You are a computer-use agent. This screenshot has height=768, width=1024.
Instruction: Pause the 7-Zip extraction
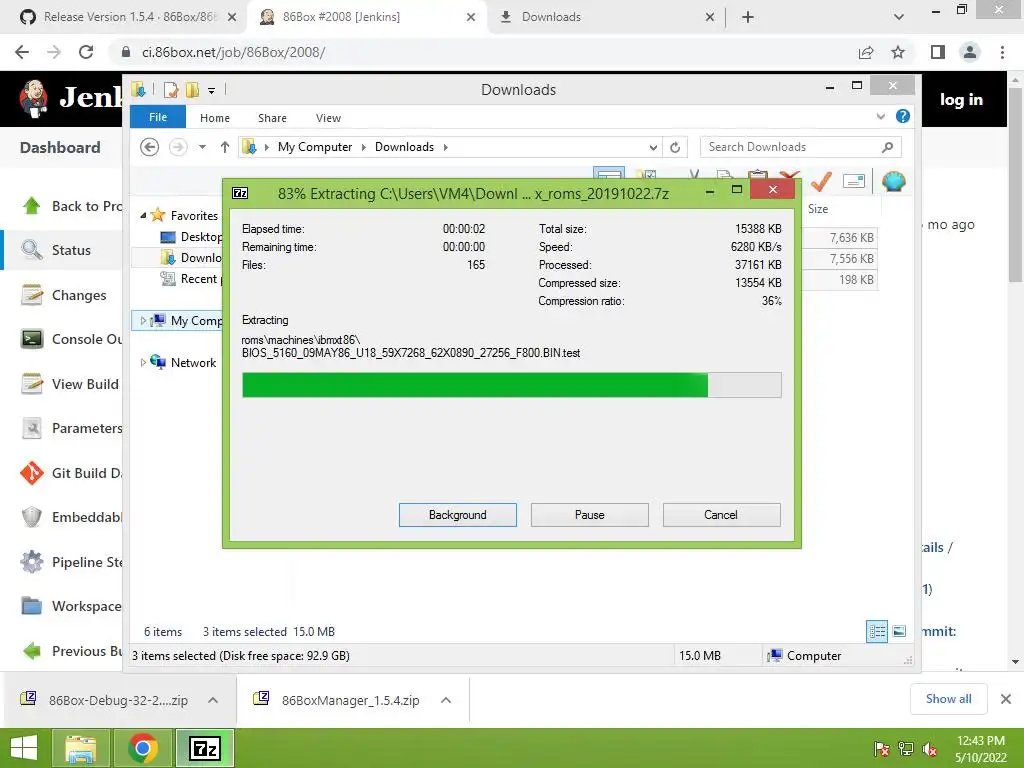point(589,515)
